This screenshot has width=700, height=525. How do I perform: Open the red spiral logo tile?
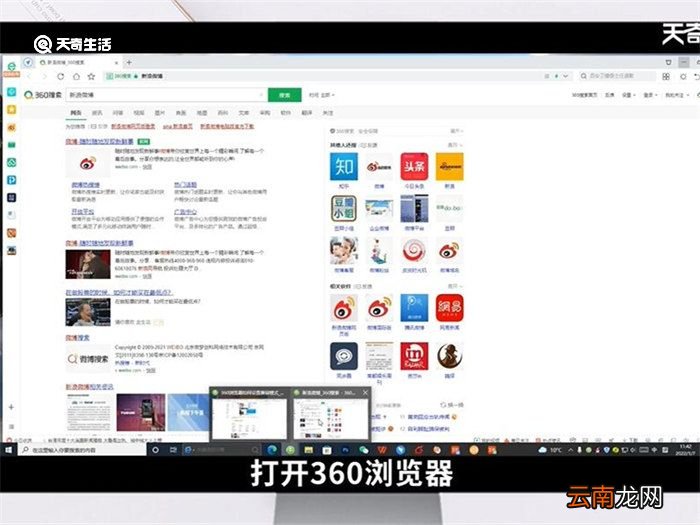414,251
